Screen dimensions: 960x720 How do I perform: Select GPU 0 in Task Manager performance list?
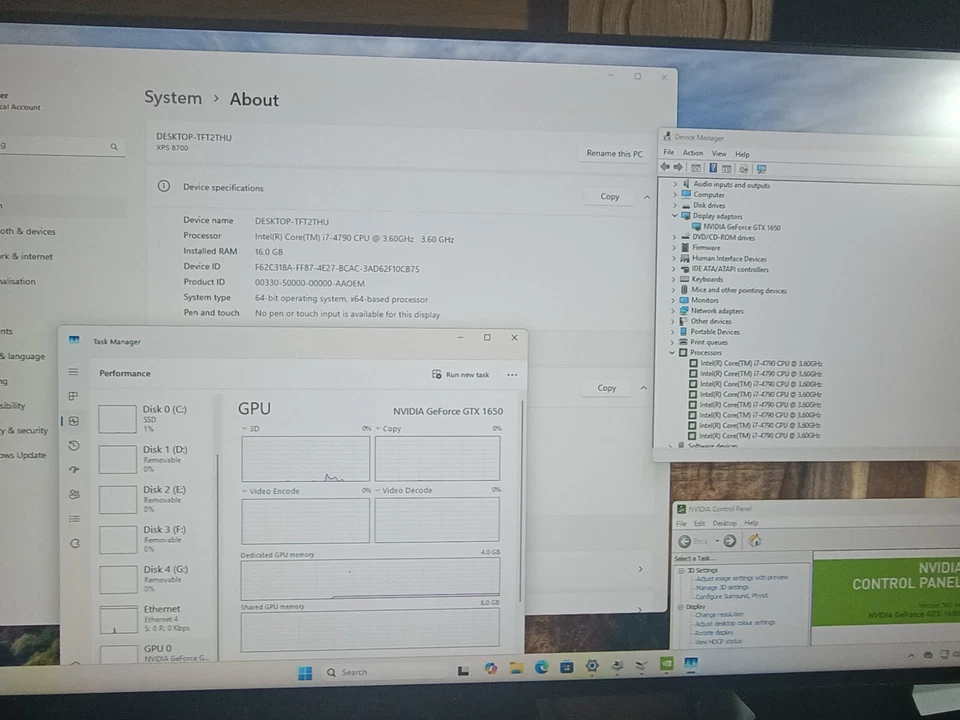pyautogui.click(x=156, y=653)
